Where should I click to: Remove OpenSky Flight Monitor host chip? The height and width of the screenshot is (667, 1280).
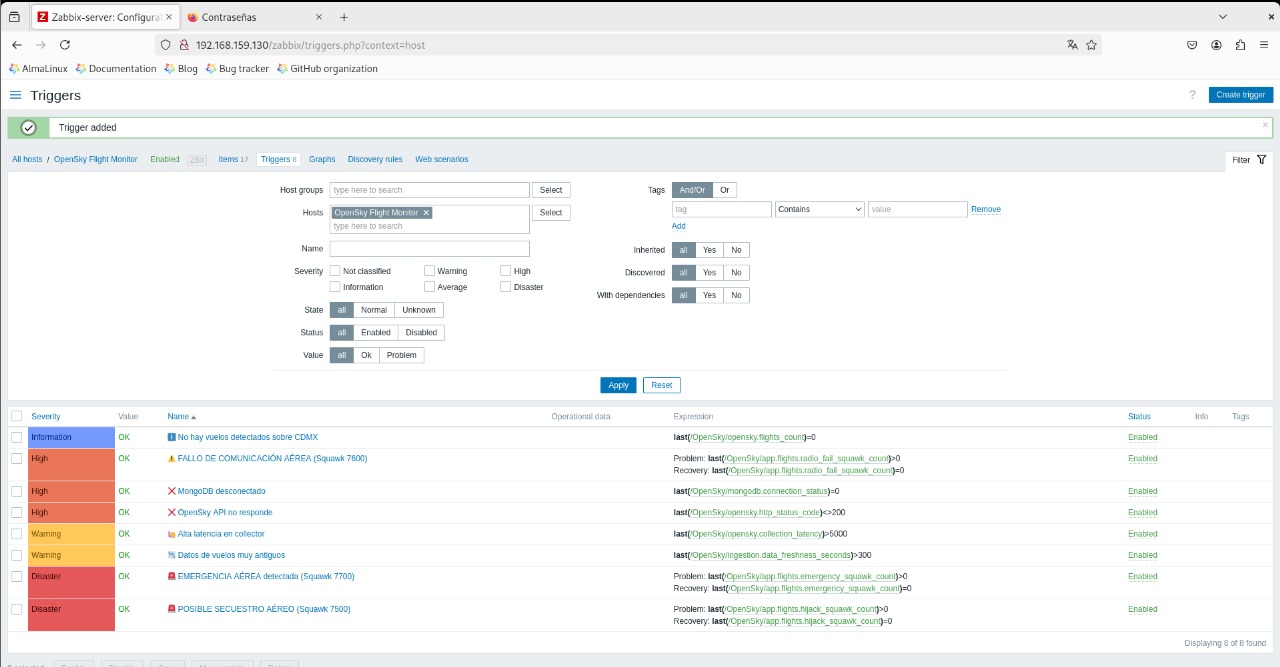click(x=426, y=213)
